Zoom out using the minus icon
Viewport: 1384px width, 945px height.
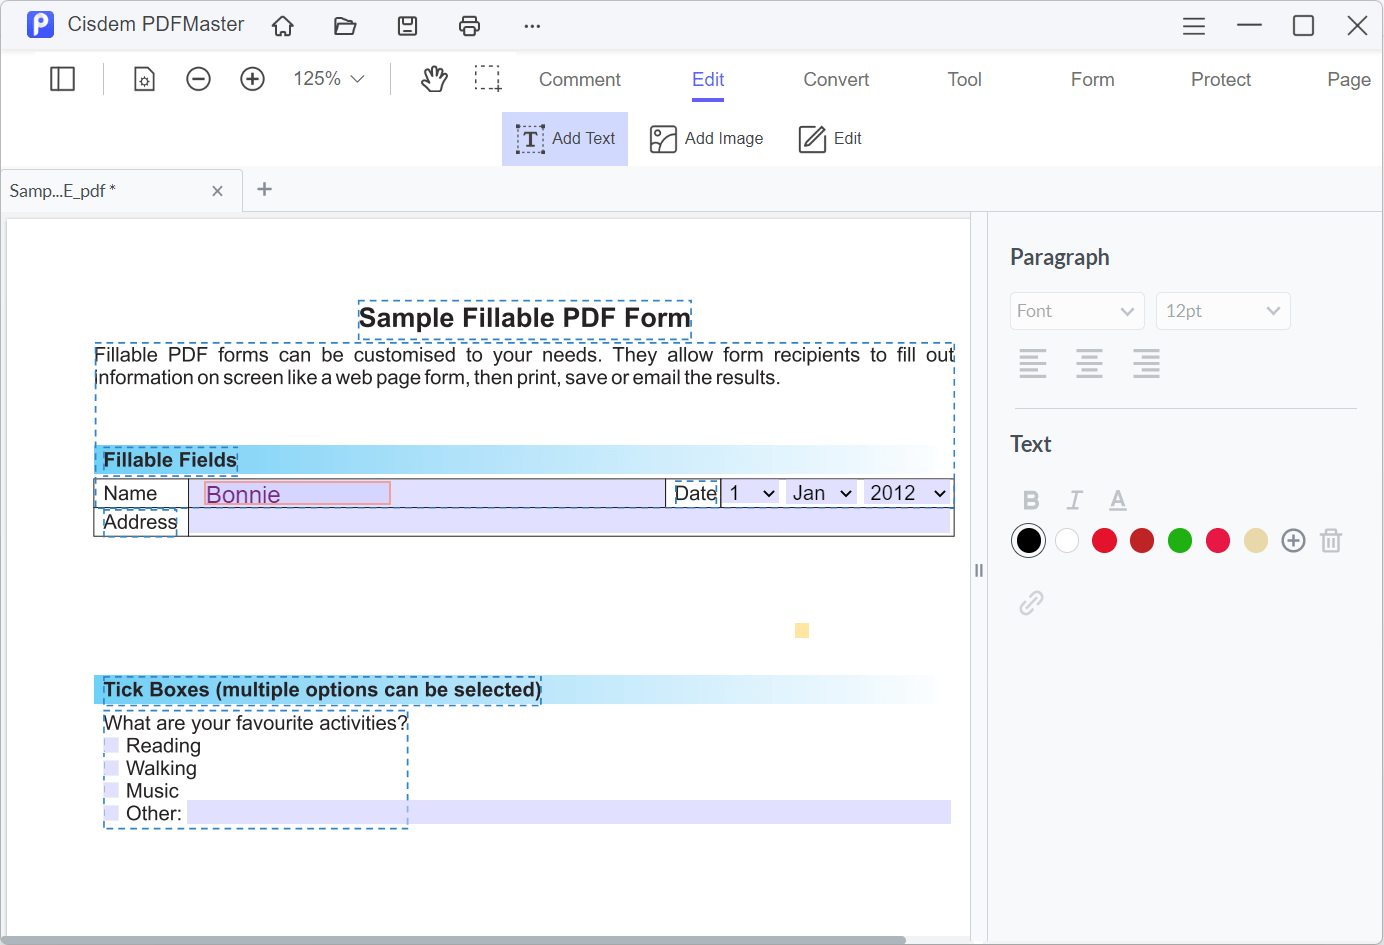[198, 79]
